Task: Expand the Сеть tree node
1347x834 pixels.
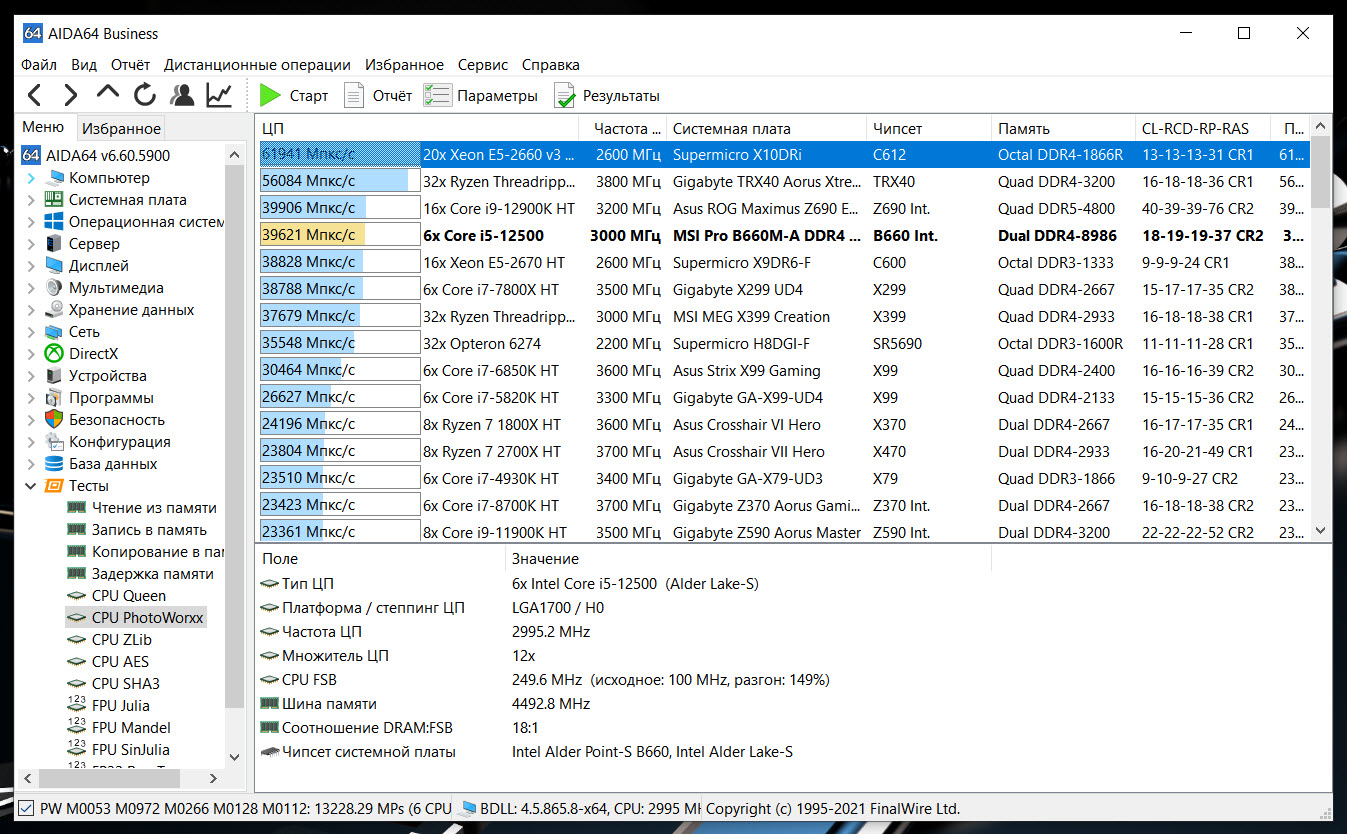Action: coord(31,332)
